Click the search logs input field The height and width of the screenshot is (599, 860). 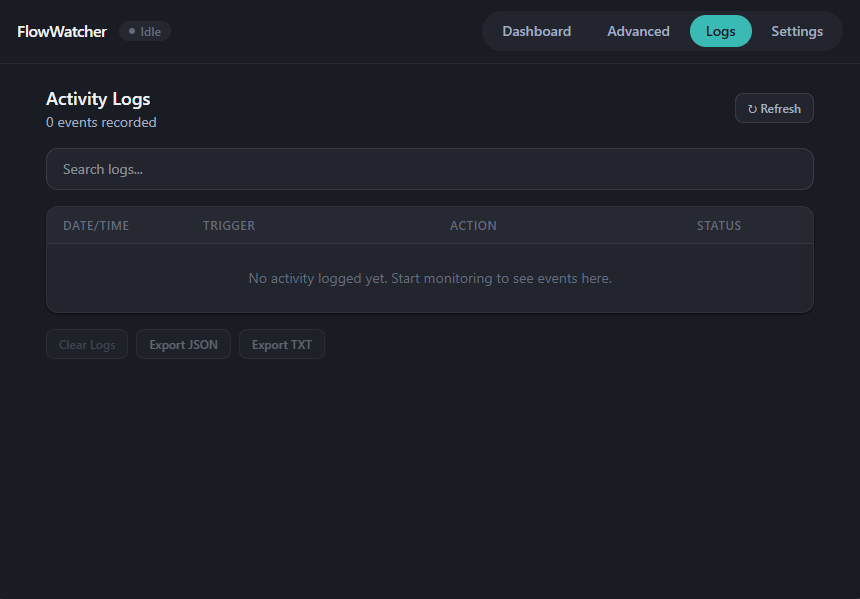(x=430, y=168)
